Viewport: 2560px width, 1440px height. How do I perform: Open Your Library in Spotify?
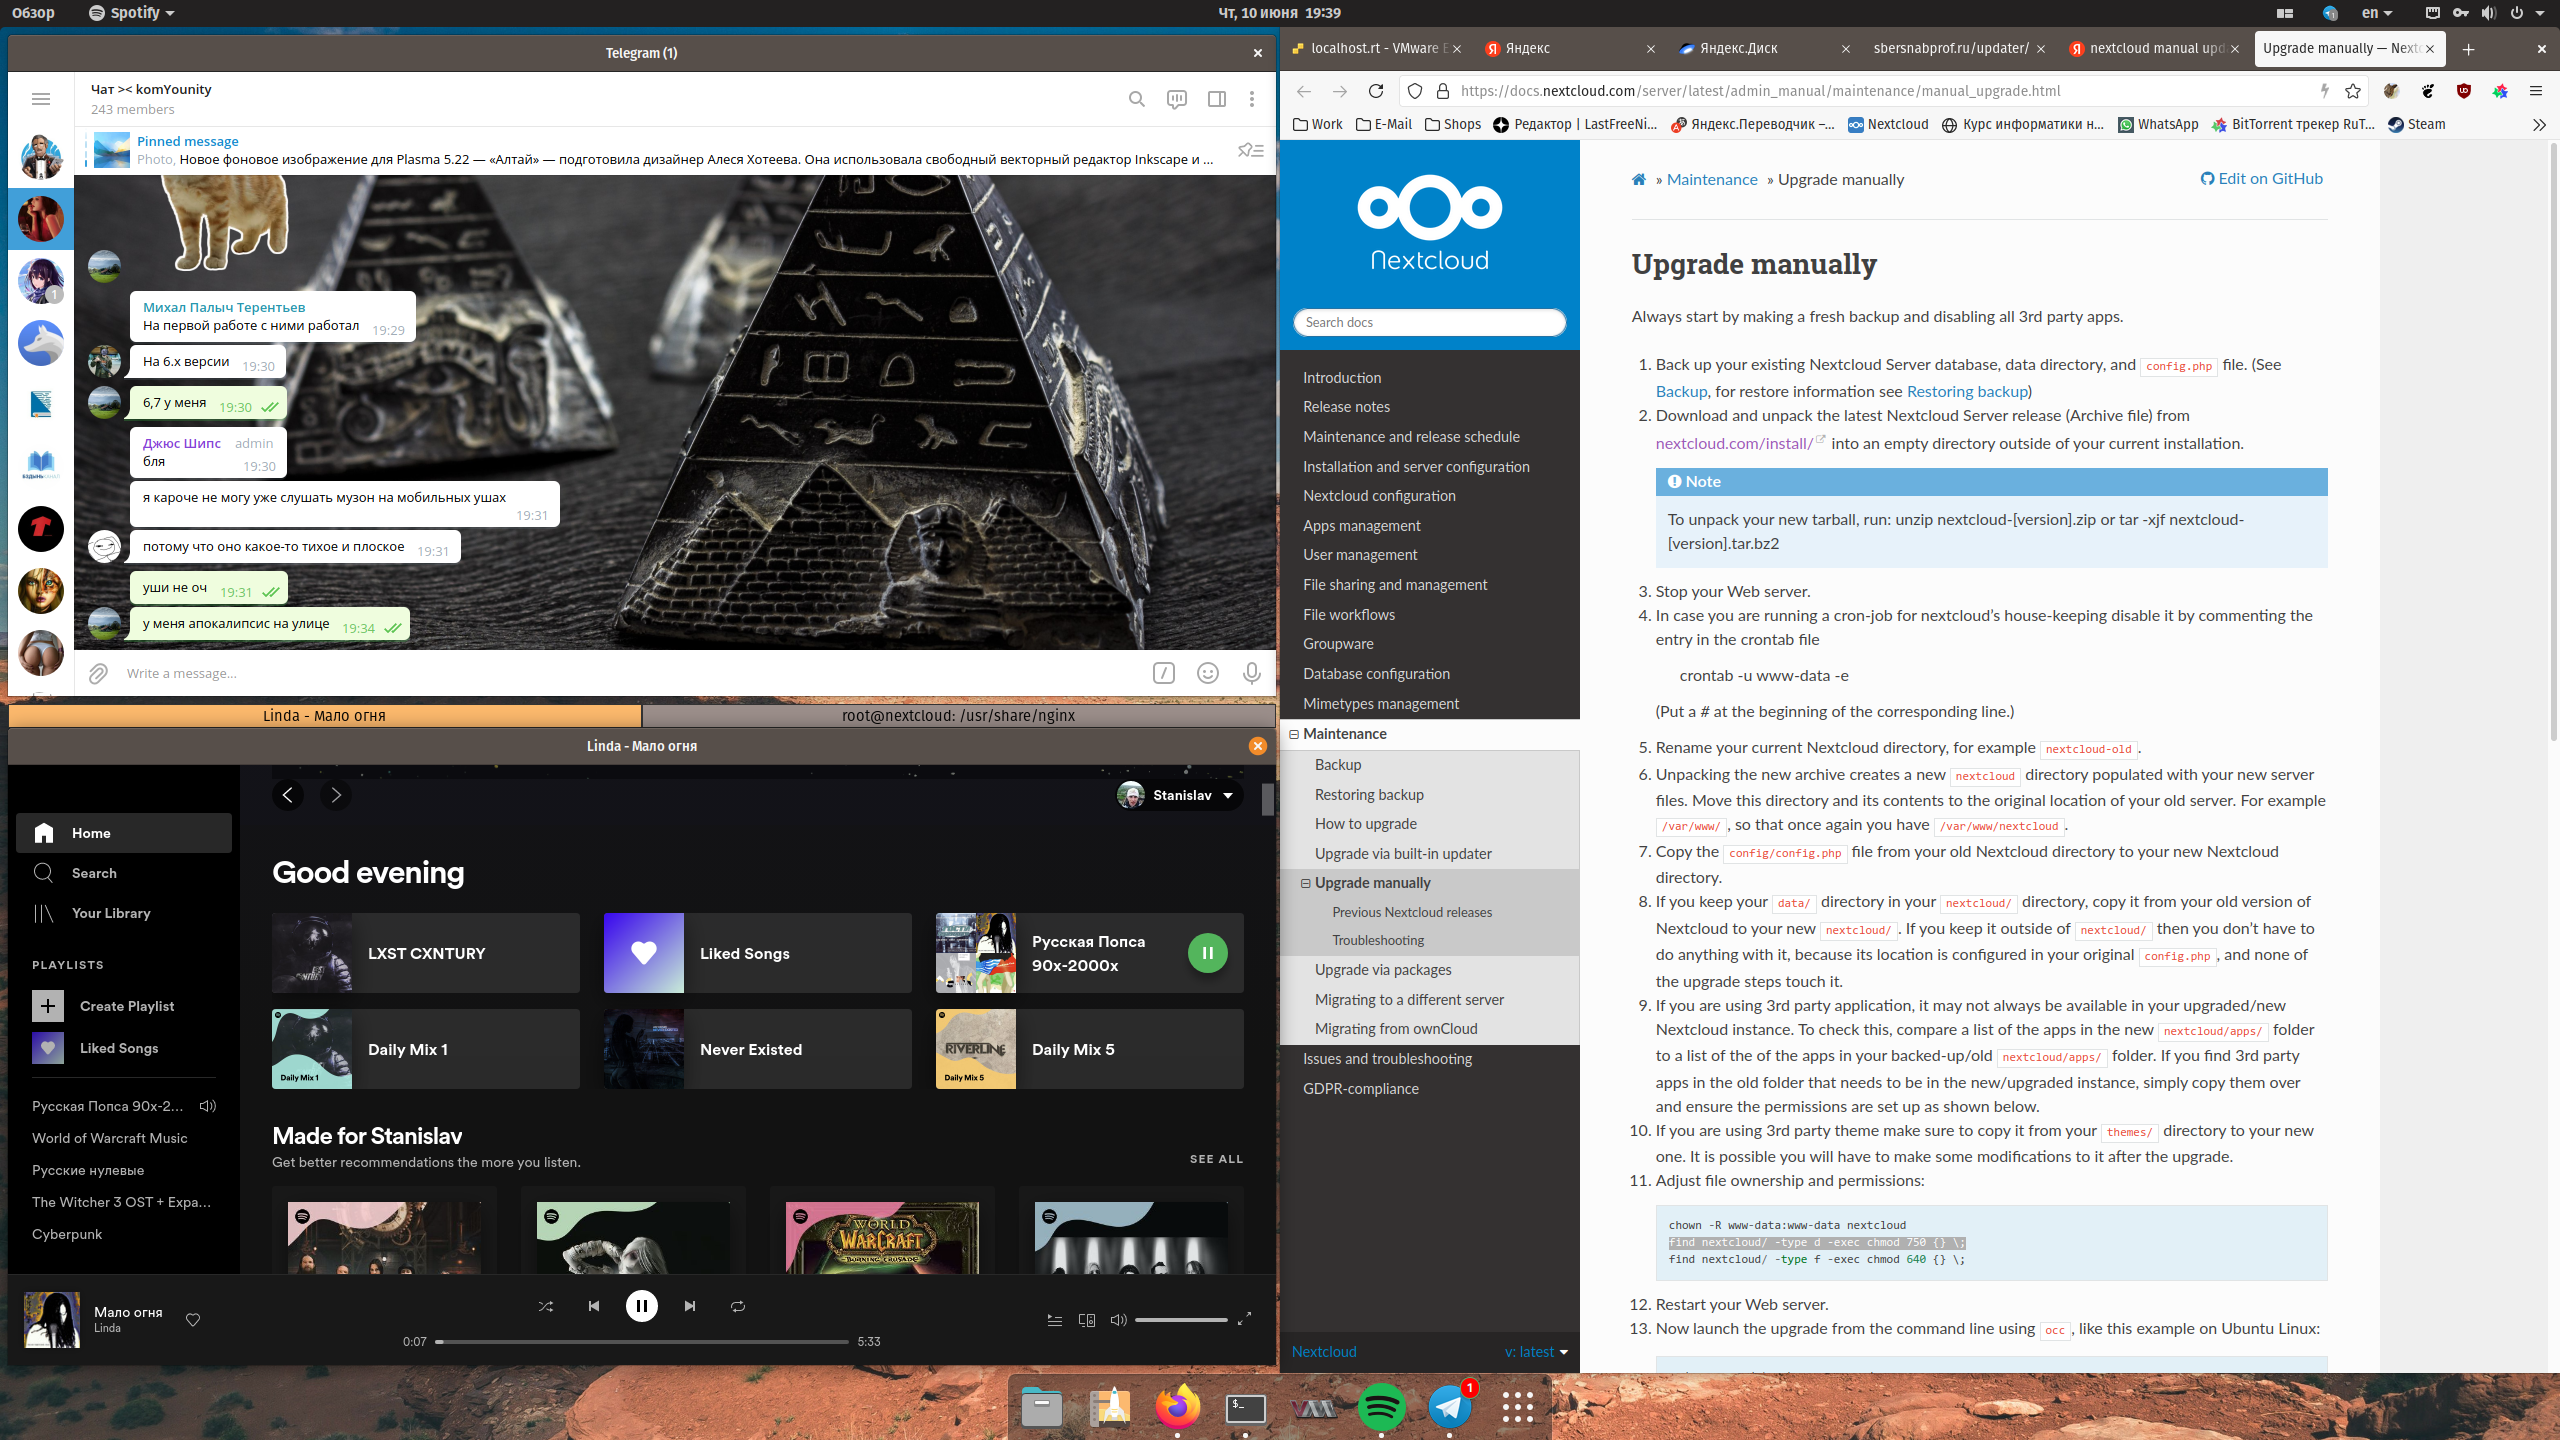point(124,913)
